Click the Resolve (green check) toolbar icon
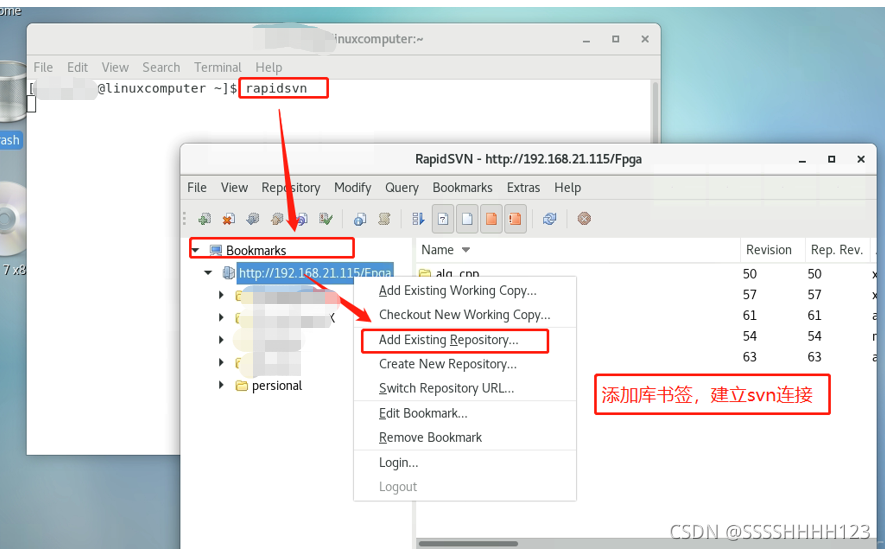 [326, 219]
